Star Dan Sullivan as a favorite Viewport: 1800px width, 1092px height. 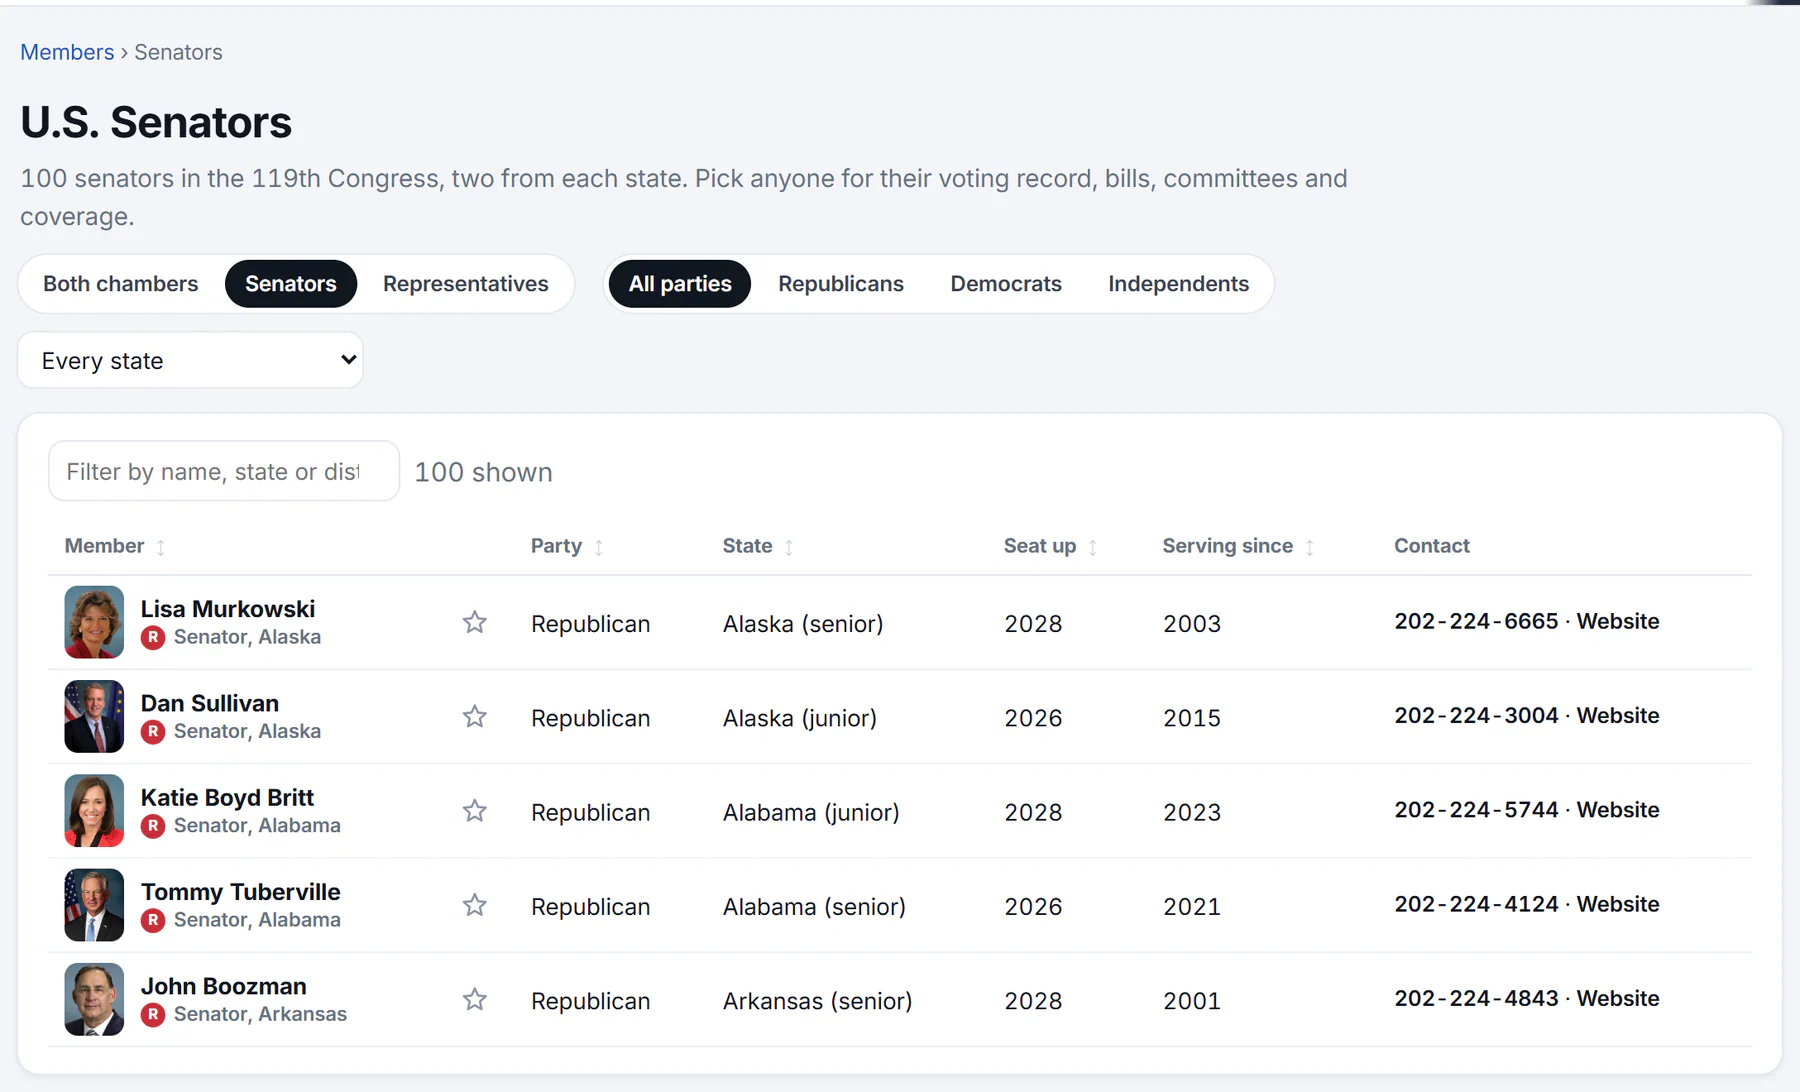[475, 716]
